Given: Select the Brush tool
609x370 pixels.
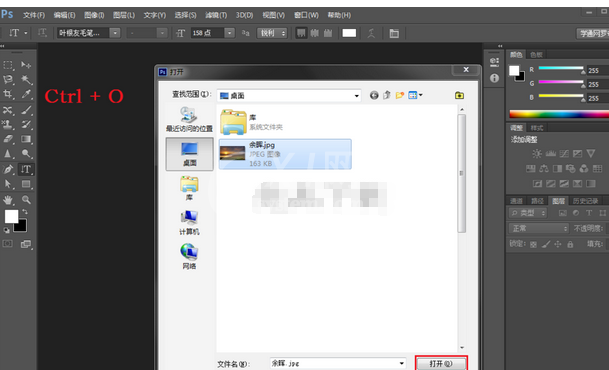Looking at the screenshot, I should [26, 110].
